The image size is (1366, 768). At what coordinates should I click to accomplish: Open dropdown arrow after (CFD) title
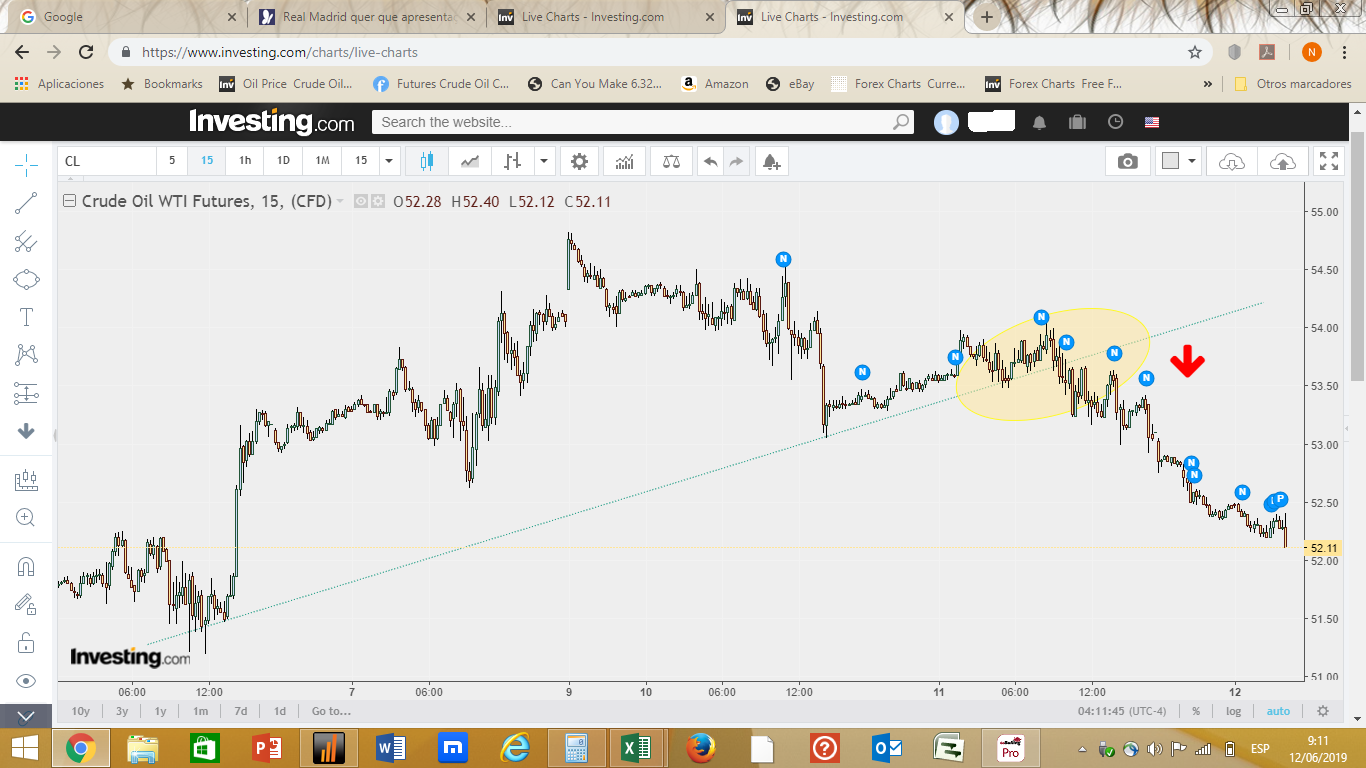[x=340, y=201]
